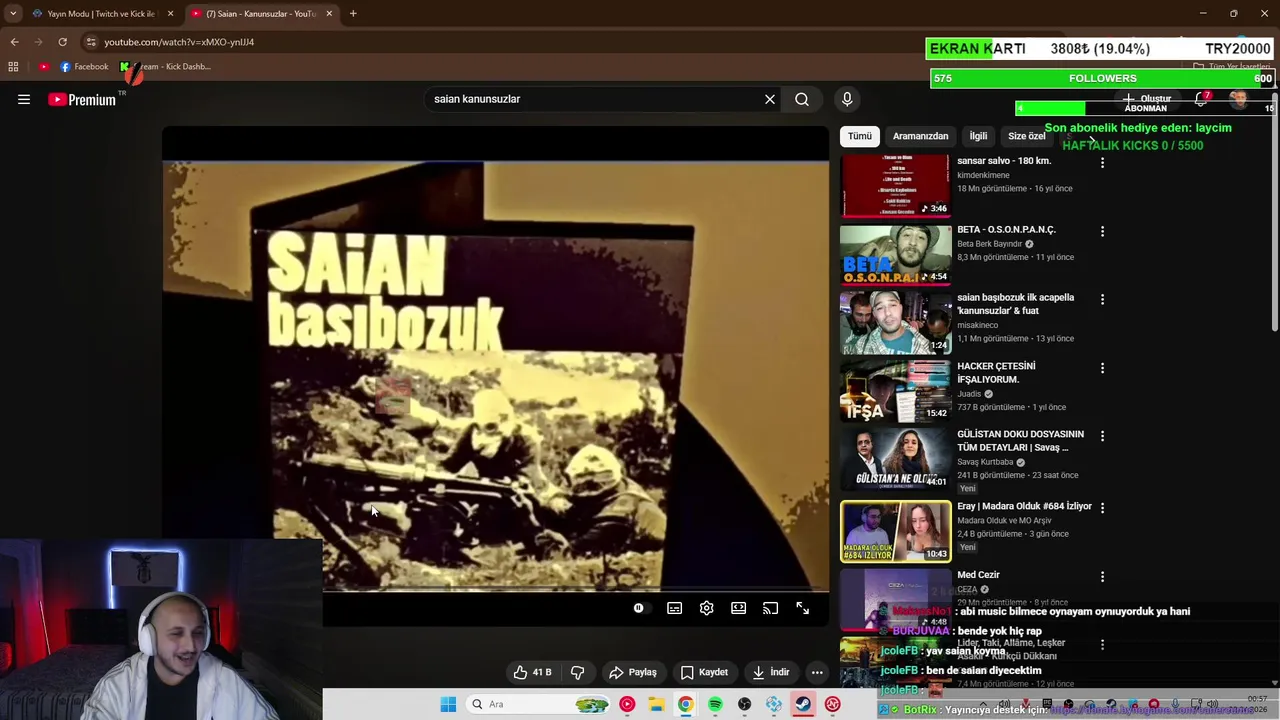1280x720 pixels.
Task: Visit the 'Savaş Kurtbaba' channel name
Action: [x=985, y=462]
